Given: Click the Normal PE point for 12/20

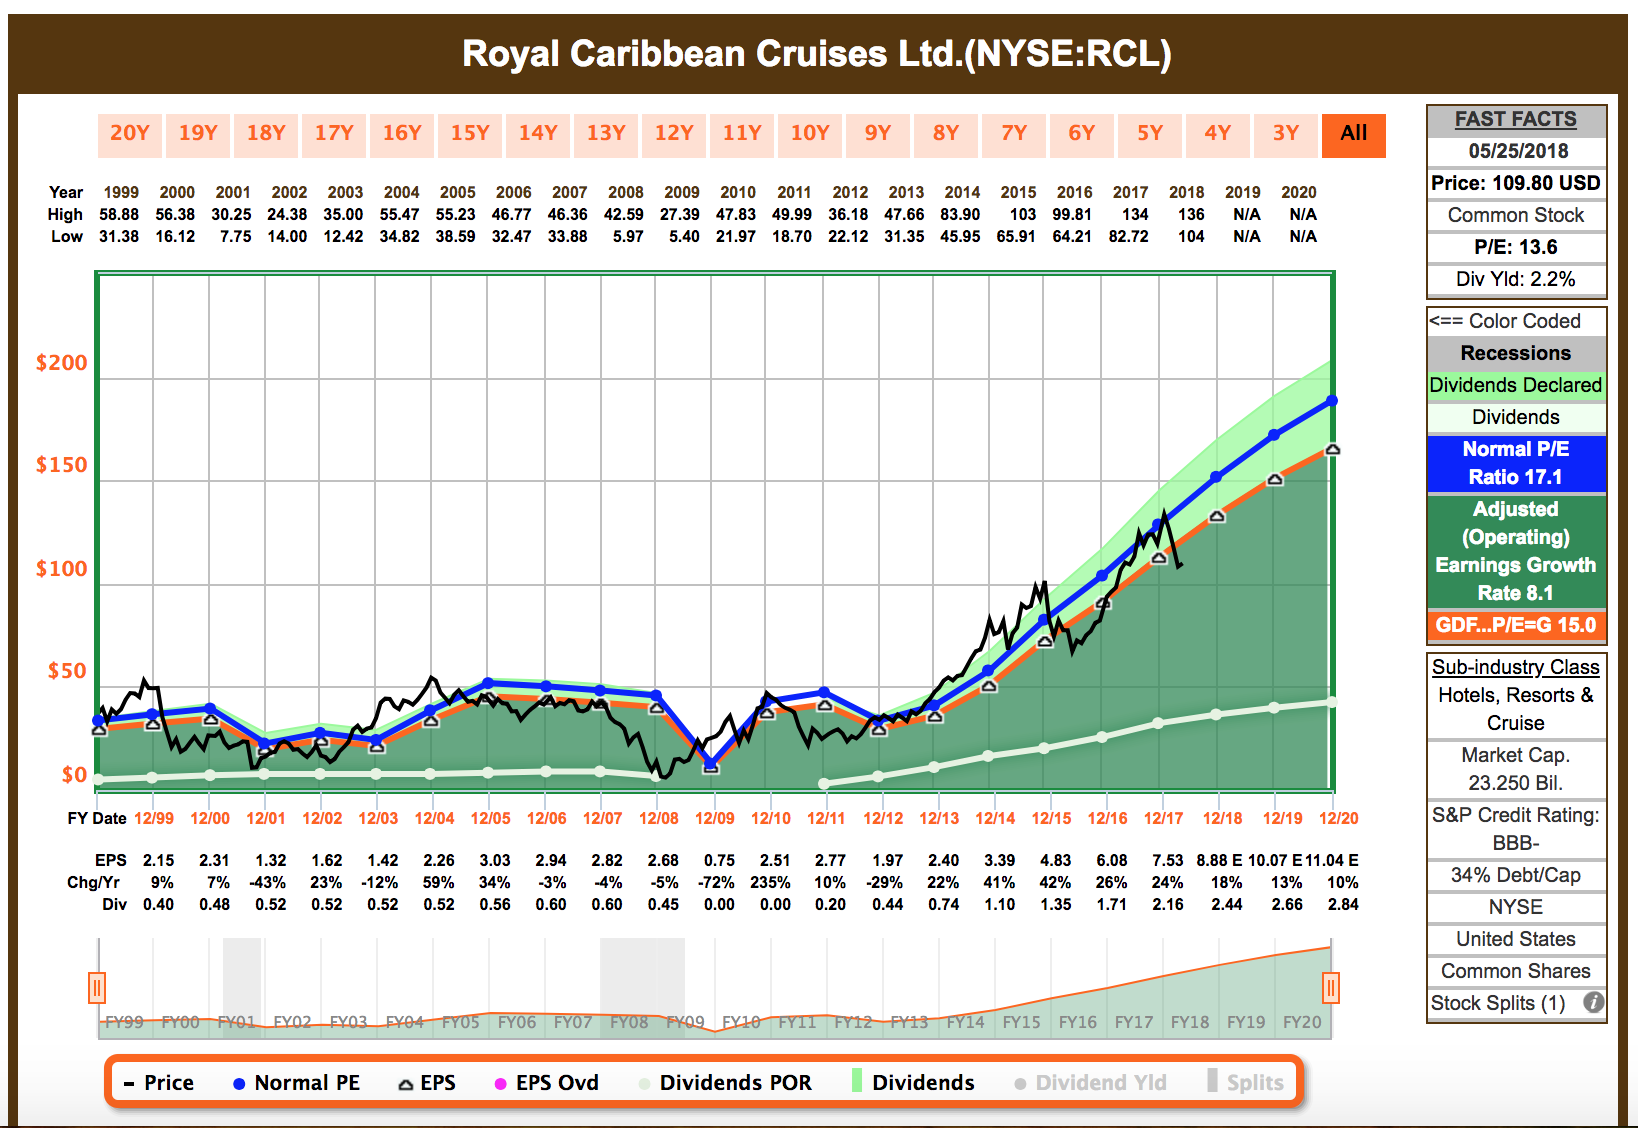Looking at the screenshot, I should 1332,401.
